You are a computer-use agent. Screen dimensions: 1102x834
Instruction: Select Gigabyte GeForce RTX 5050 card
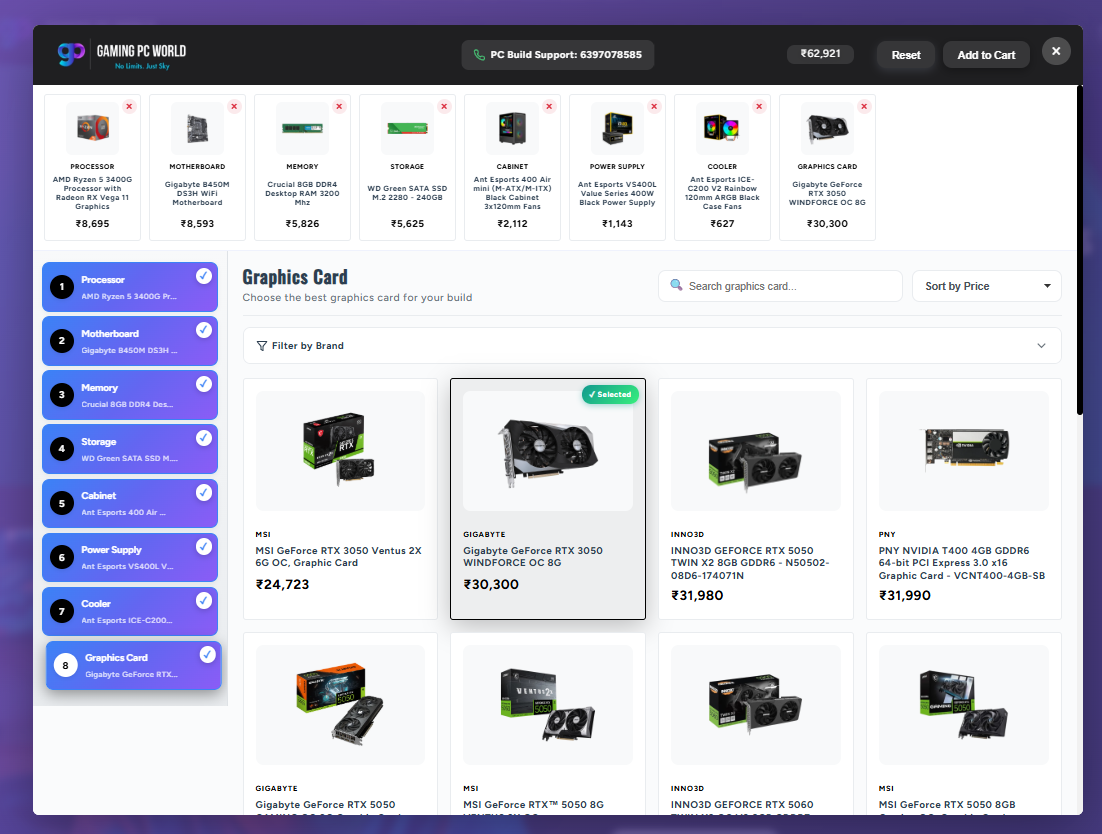340,724
